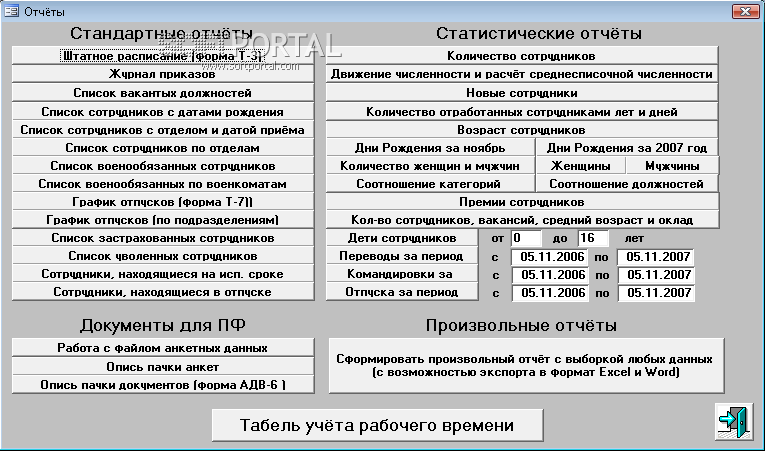Click the Документы для ПФ heading

(162, 325)
